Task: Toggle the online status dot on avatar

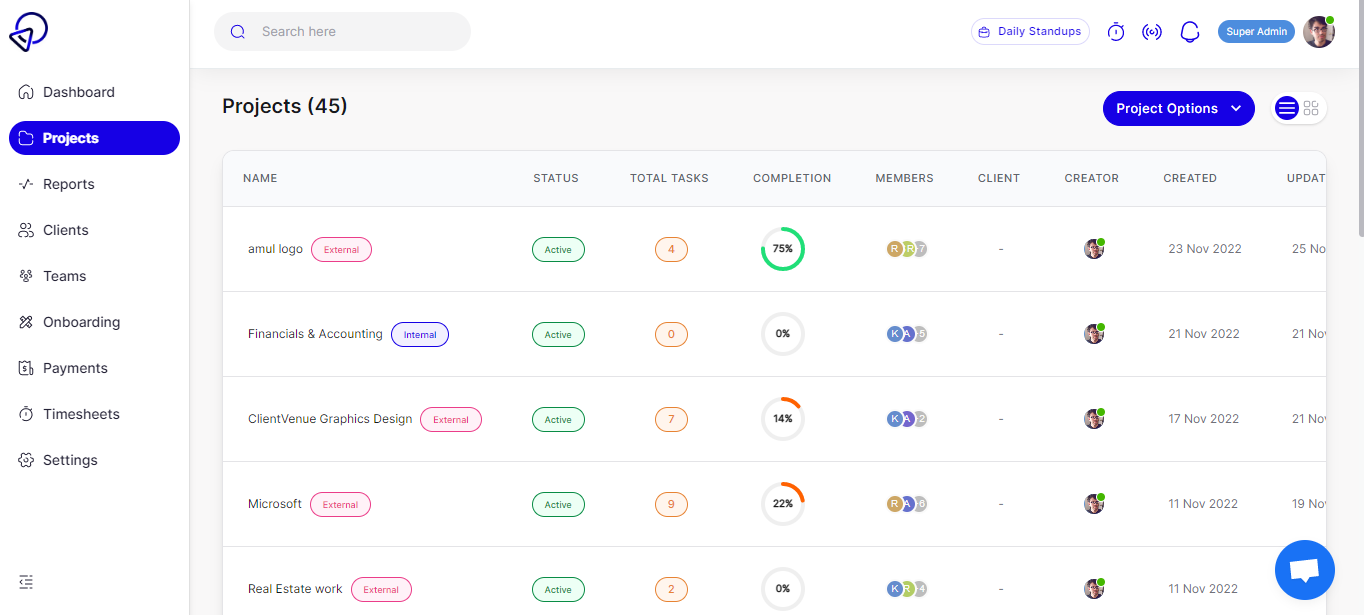Action: [x=1329, y=18]
